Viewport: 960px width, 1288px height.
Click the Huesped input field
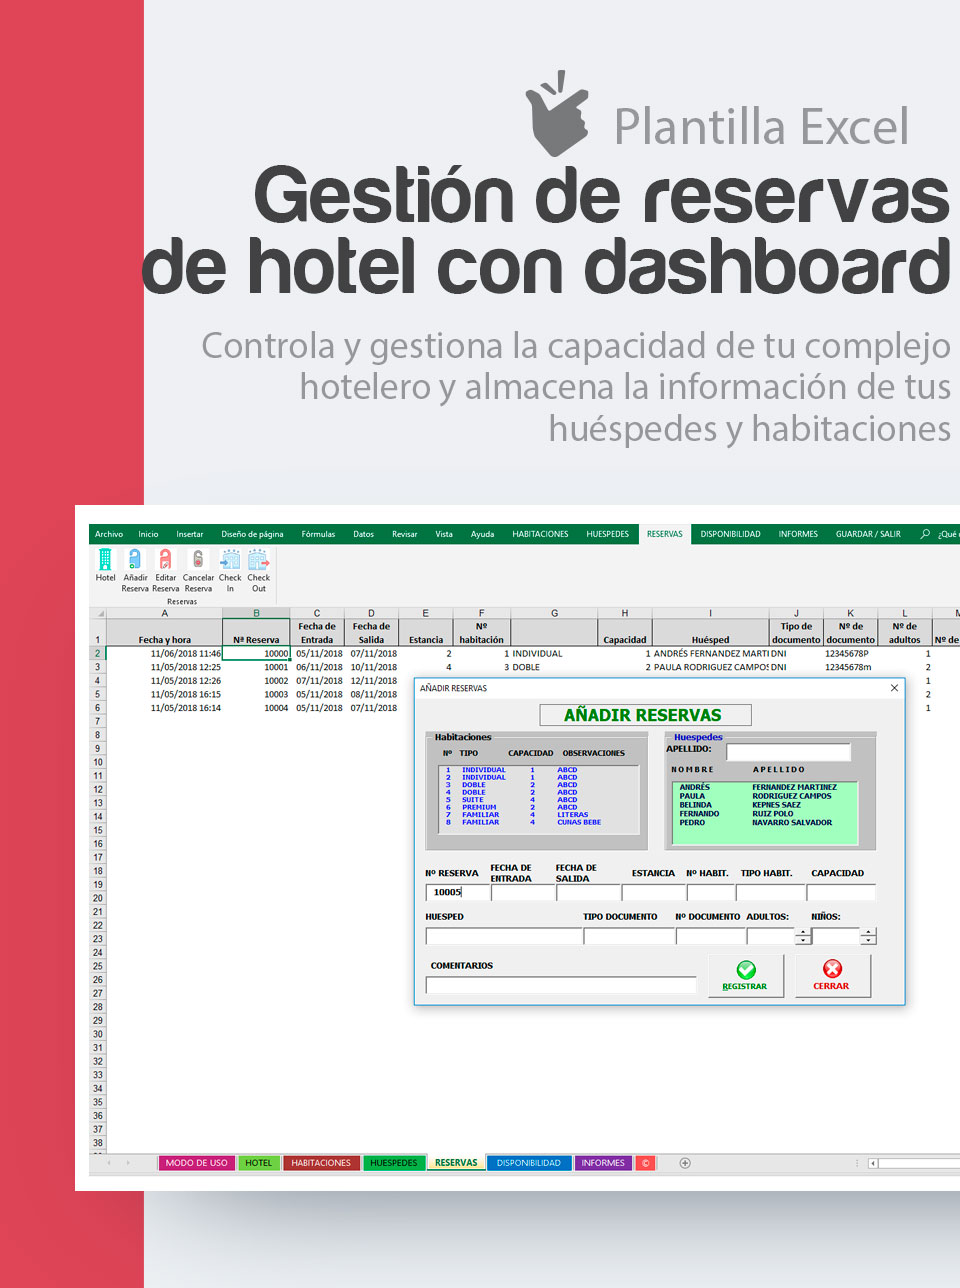[503, 936]
